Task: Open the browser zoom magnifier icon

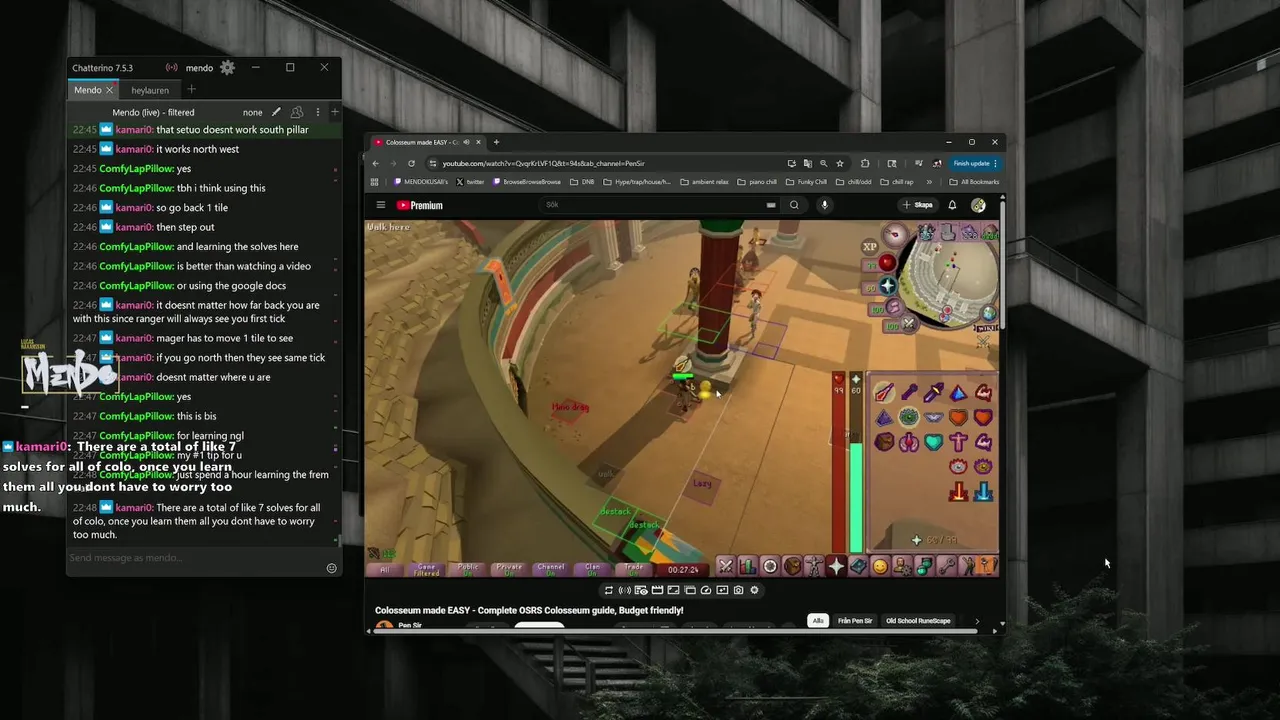Action: click(x=824, y=163)
